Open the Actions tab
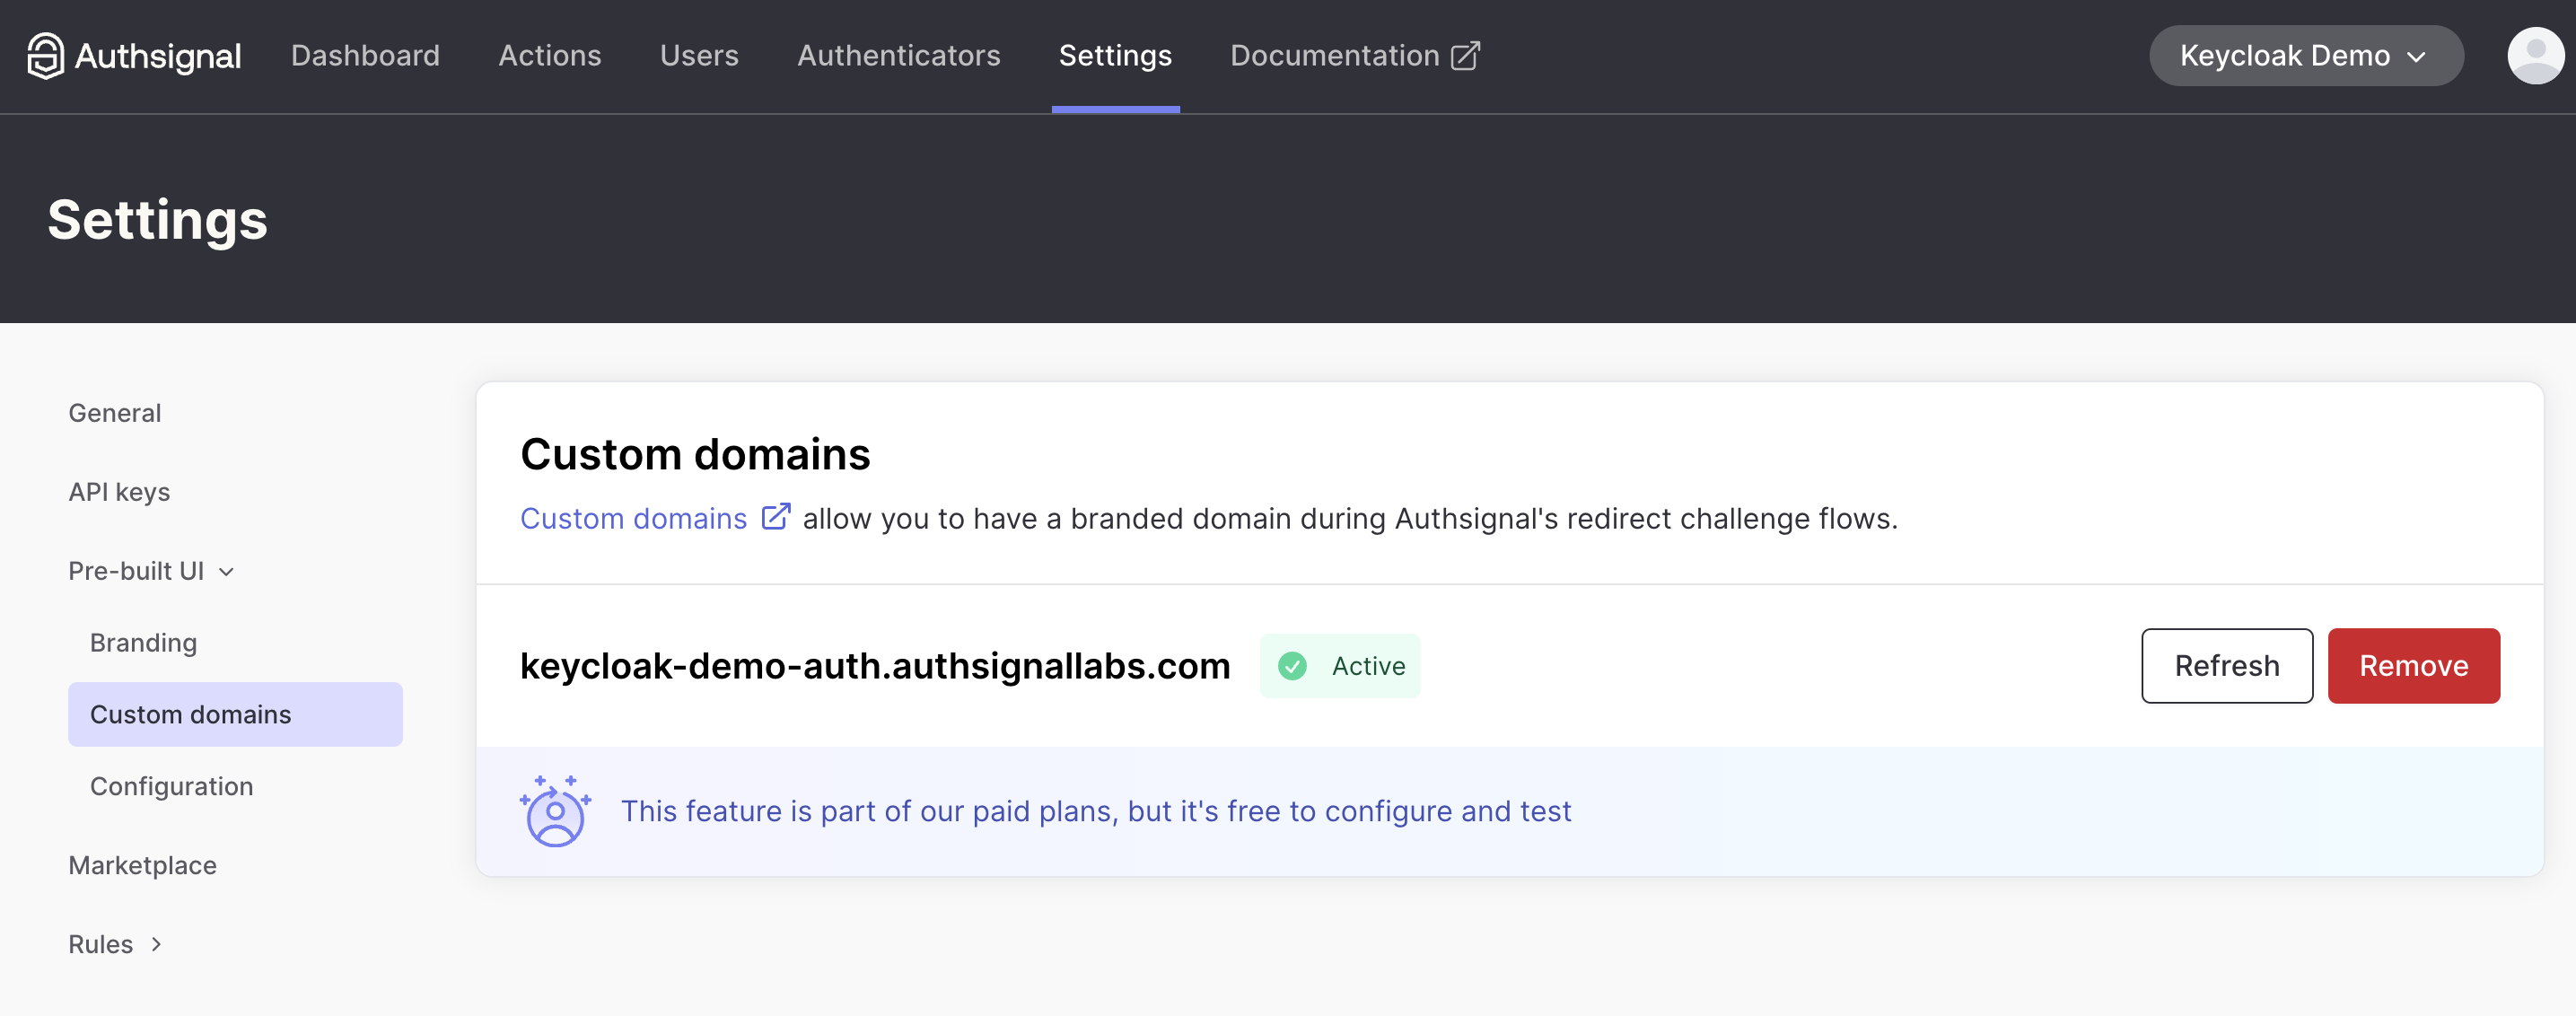Screen dimensions: 2576x1016 click(x=550, y=56)
